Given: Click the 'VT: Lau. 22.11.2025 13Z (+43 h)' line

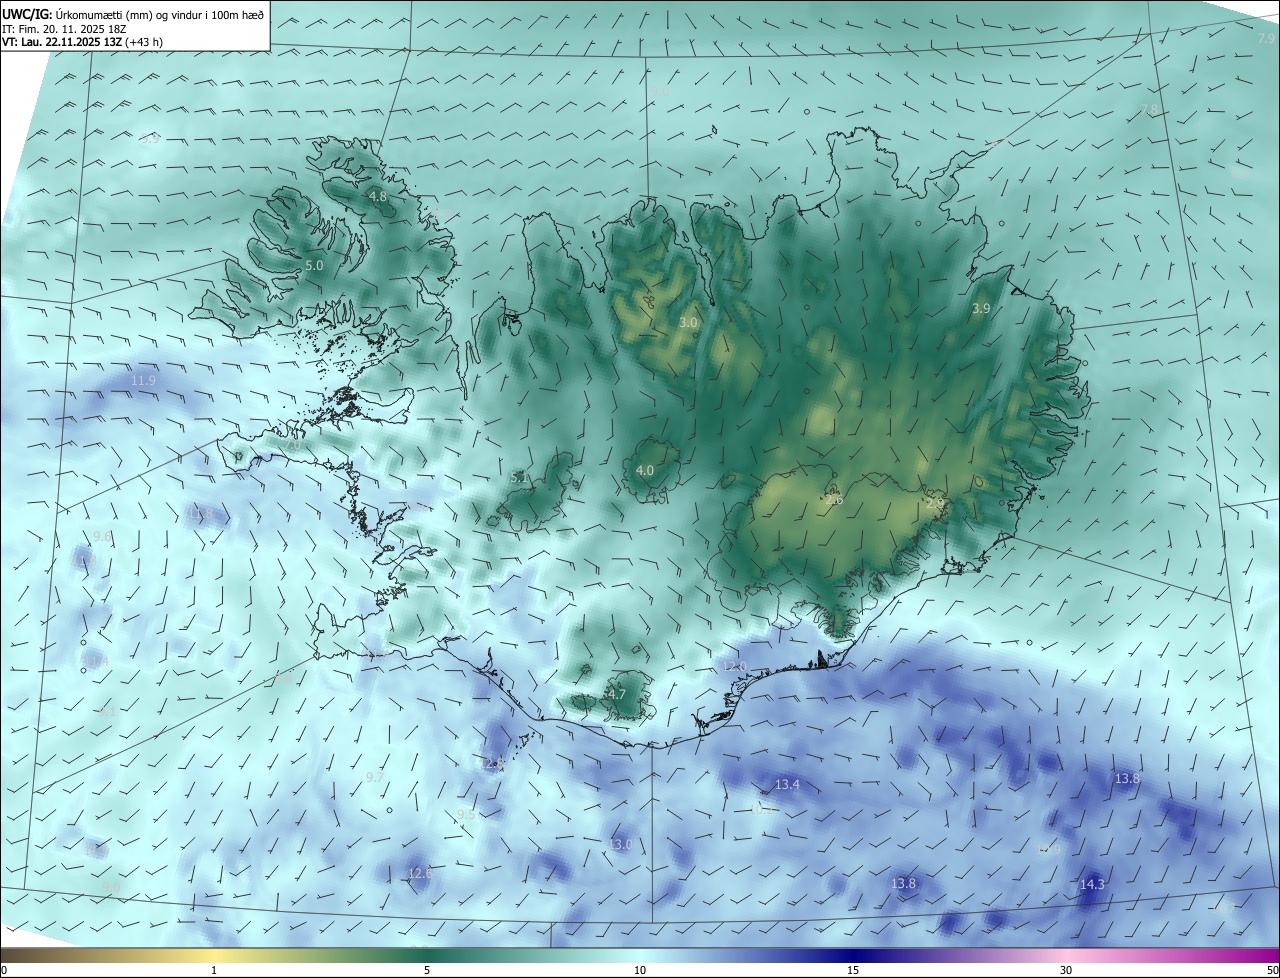Looking at the screenshot, I should 82,43.
